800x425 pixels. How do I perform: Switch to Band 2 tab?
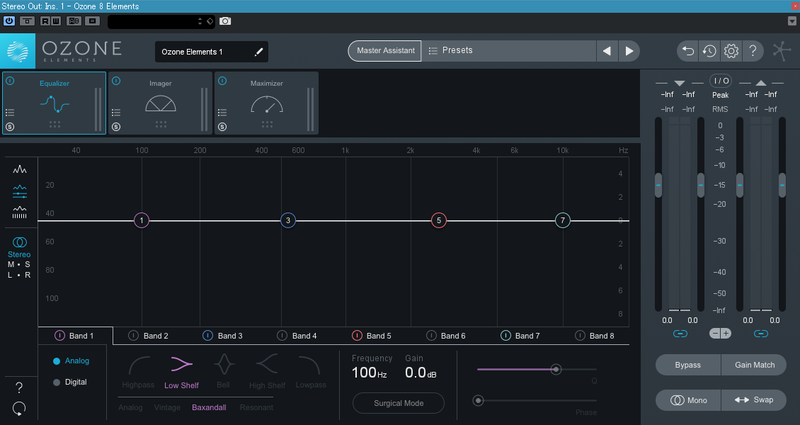pos(149,336)
